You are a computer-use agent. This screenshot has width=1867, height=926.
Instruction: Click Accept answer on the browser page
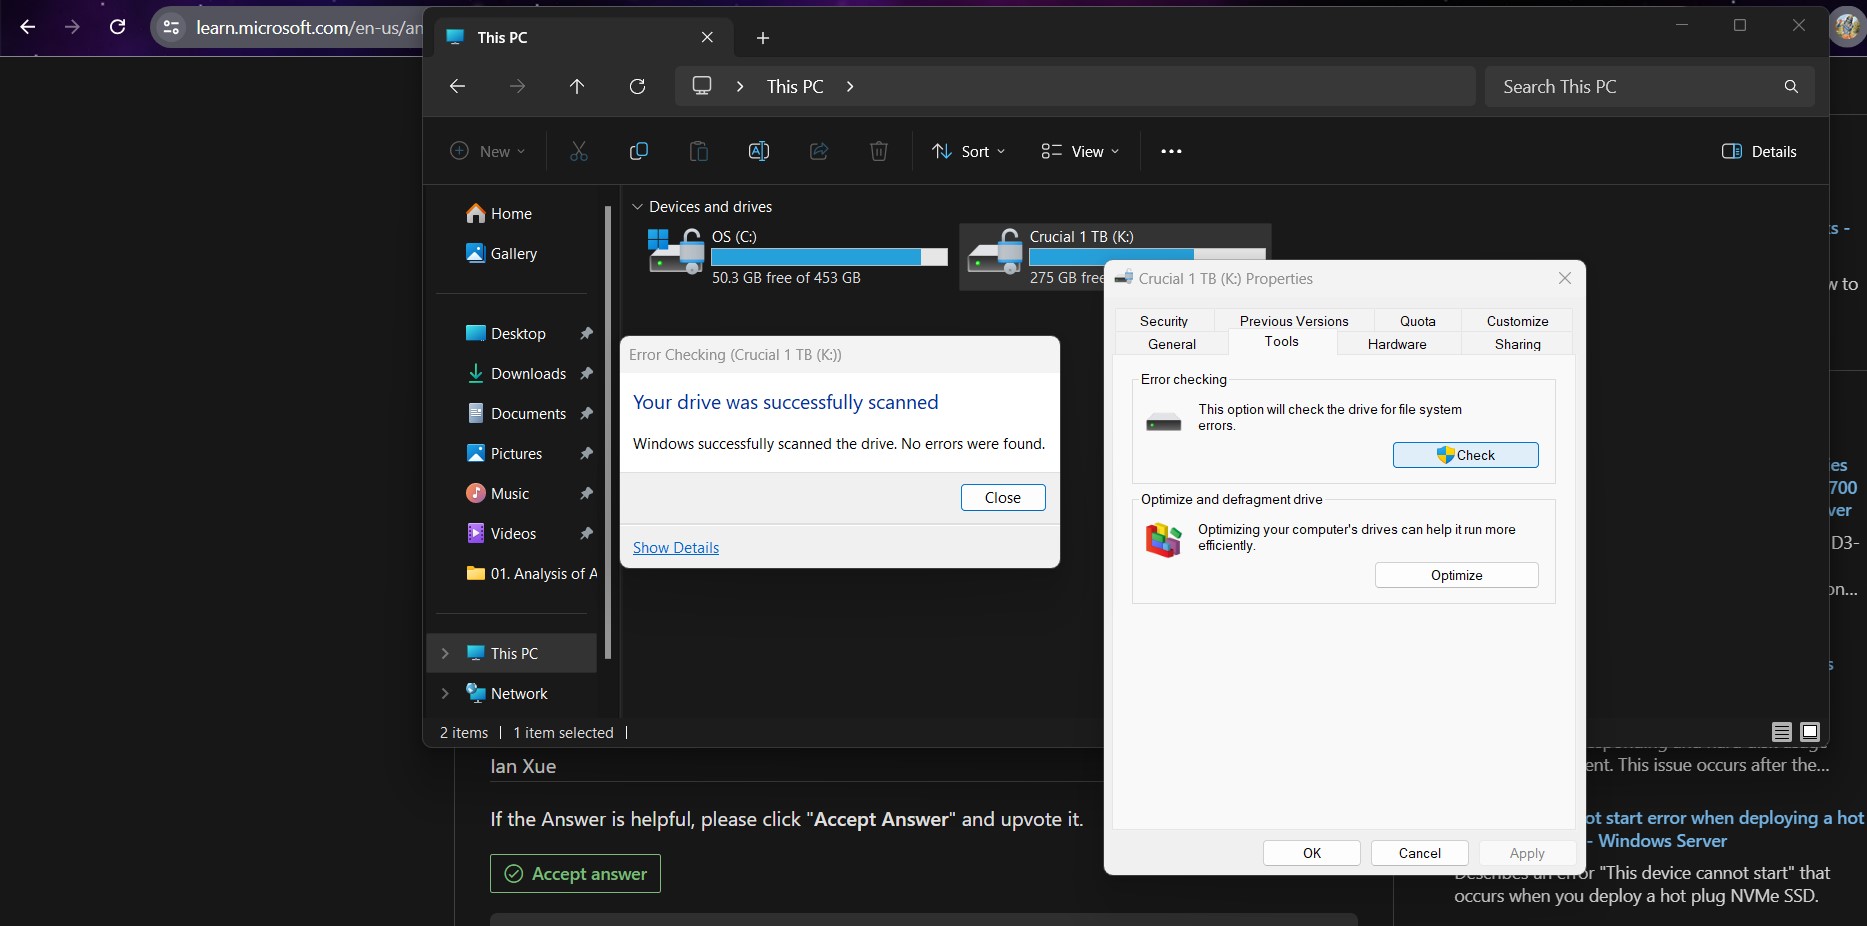coord(575,874)
